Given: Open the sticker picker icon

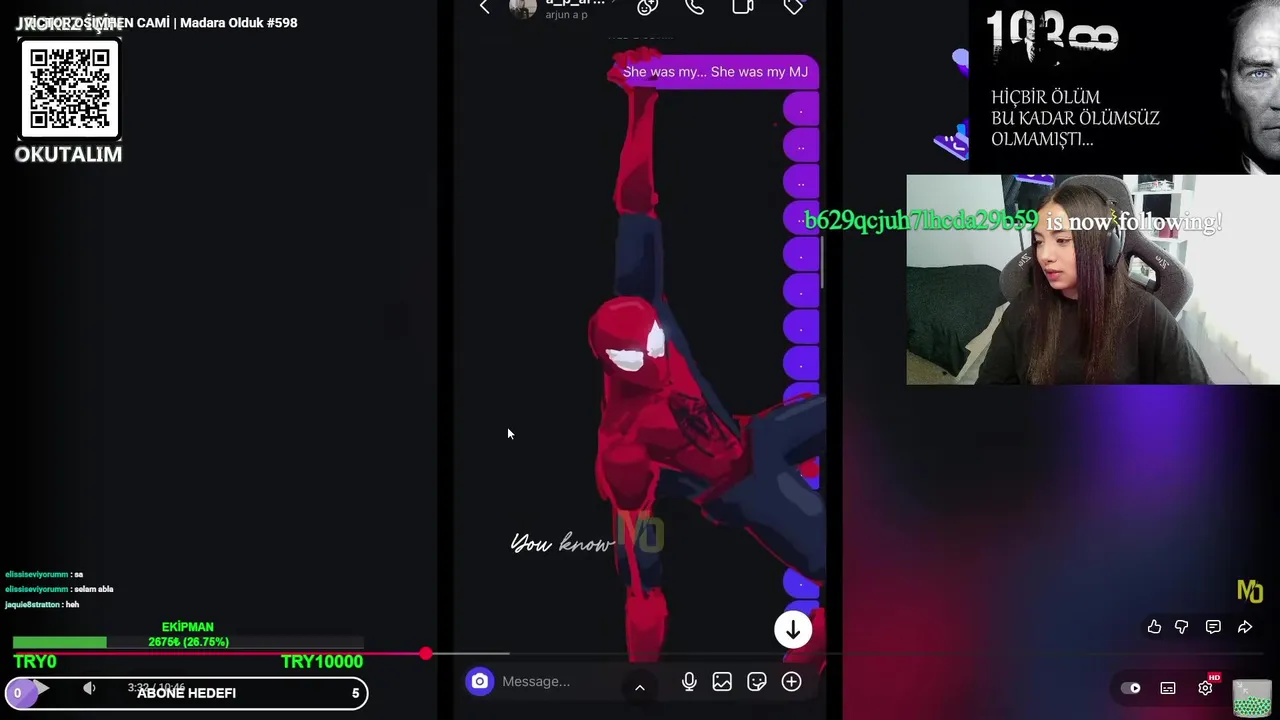Looking at the screenshot, I should pyautogui.click(x=757, y=682).
